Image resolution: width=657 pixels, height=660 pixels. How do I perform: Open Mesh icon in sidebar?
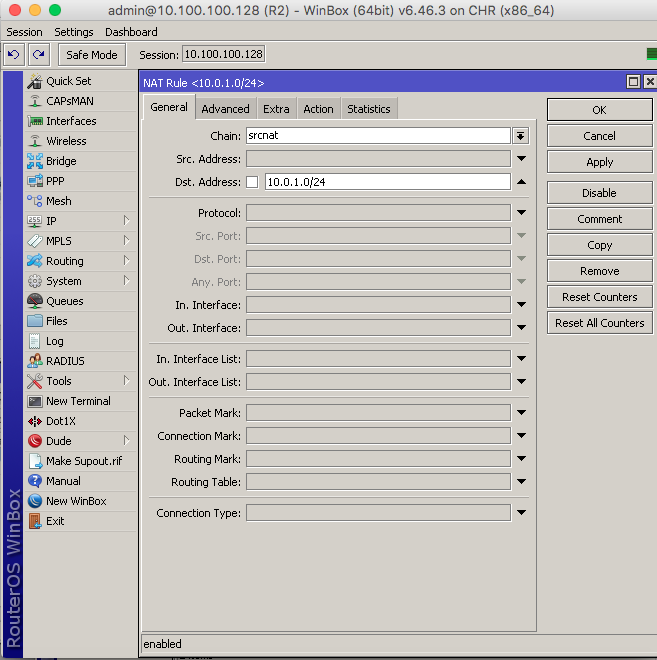pos(35,201)
